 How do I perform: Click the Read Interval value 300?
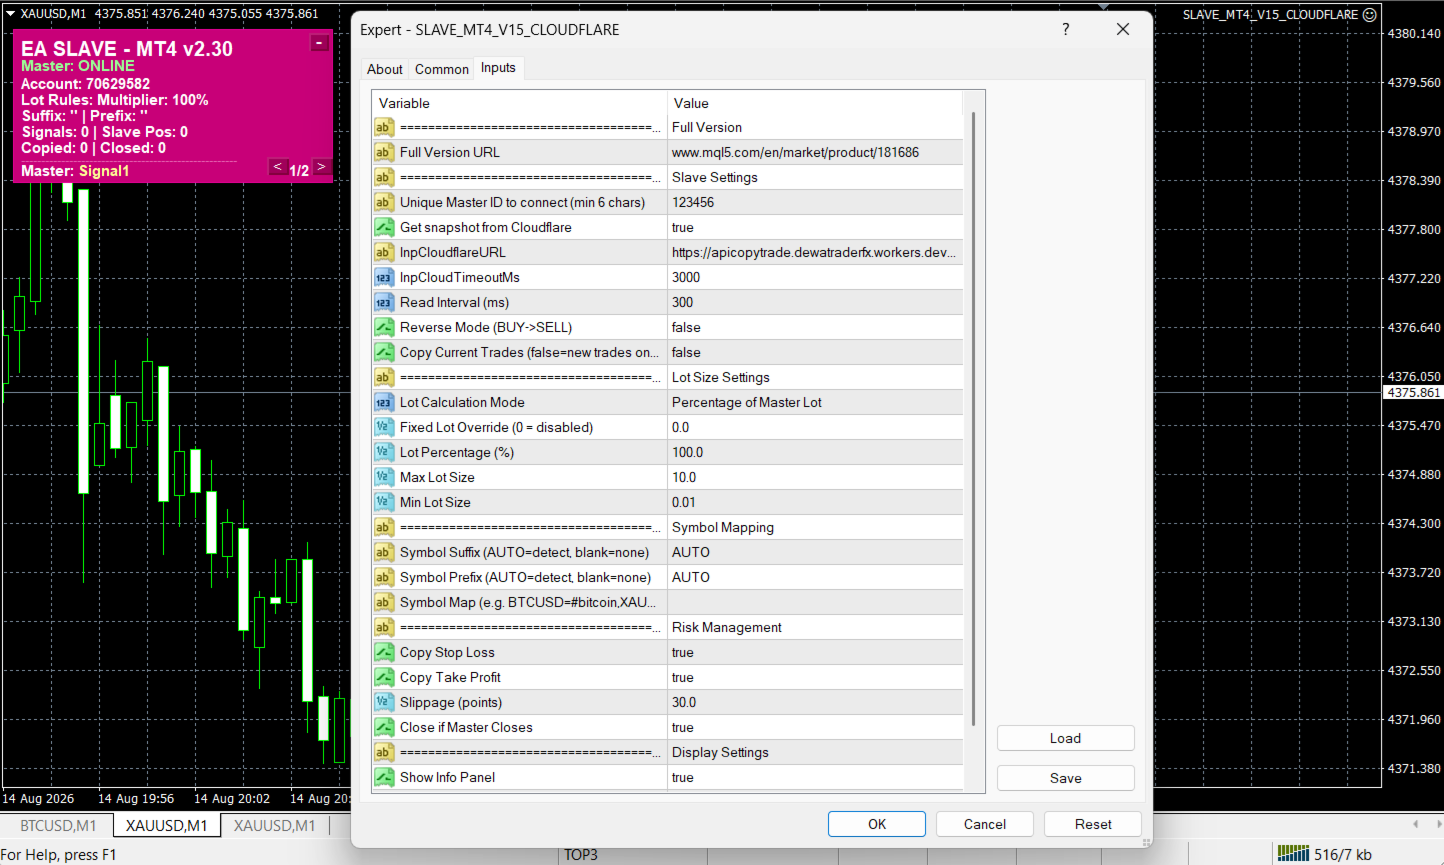(x=815, y=302)
